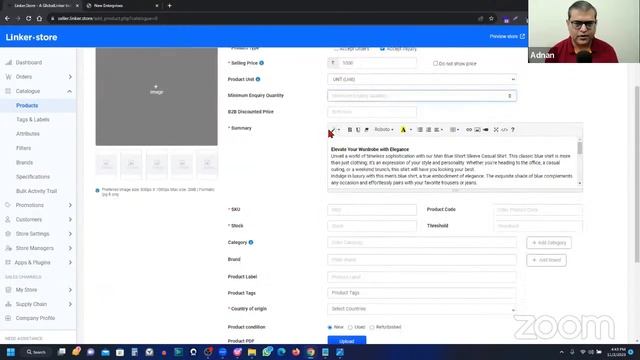This screenshot has height=360, width=640.
Task: Open the highlight color dropdown arrow
Action: tap(411, 130)
